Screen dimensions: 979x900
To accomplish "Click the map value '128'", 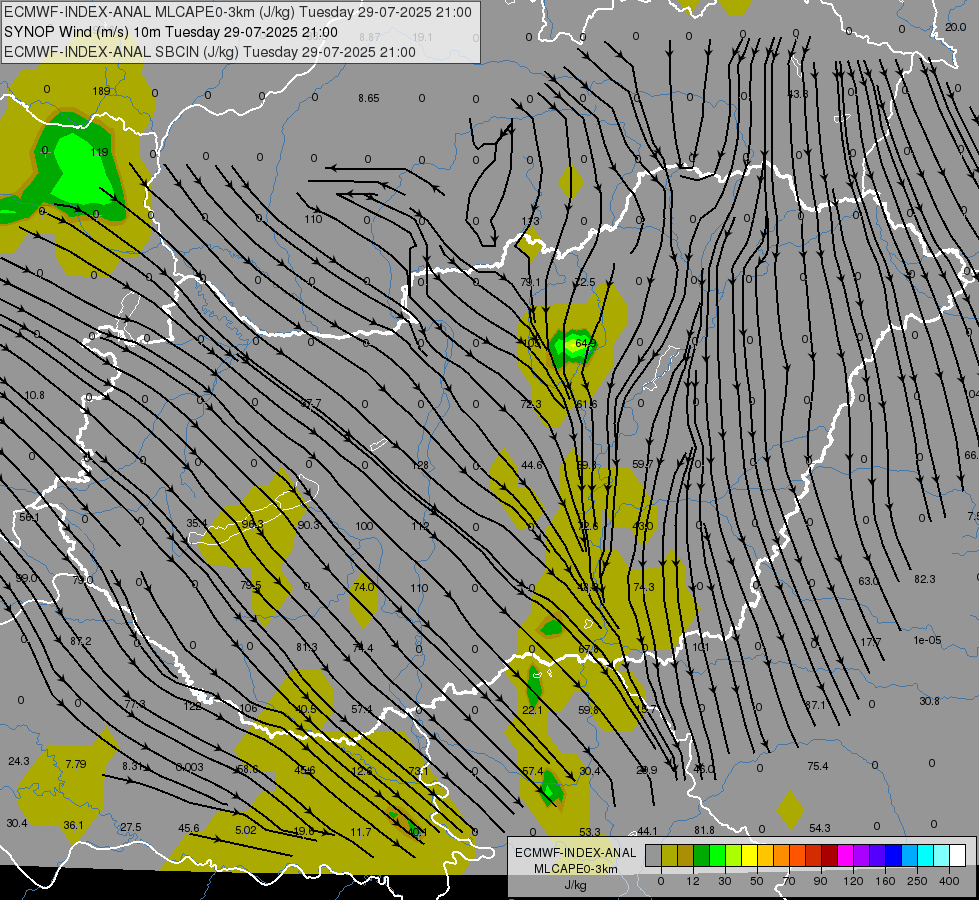I will point(420,465).
